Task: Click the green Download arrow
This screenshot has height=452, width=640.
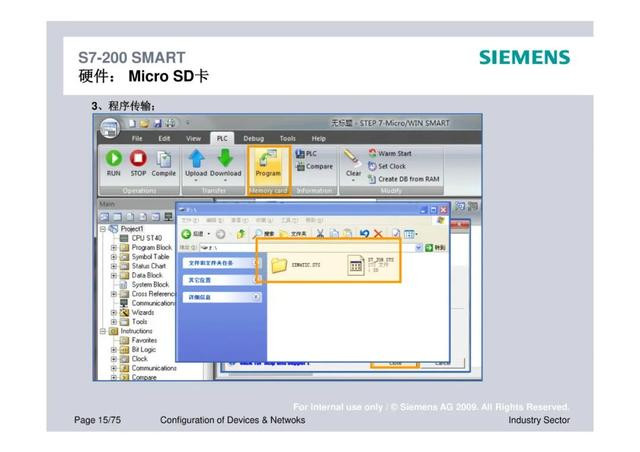Action: pyautogui.click(x=225, y=158)
